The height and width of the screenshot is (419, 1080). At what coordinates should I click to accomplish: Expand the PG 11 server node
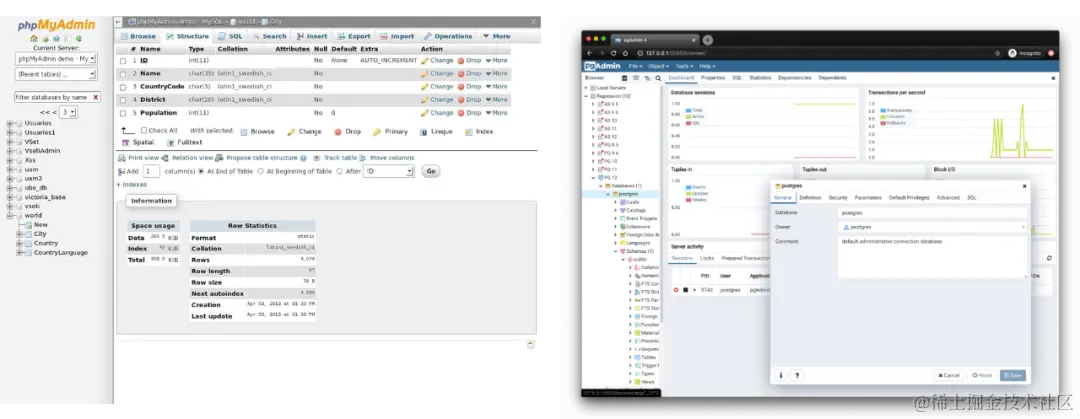pos(594,169)
